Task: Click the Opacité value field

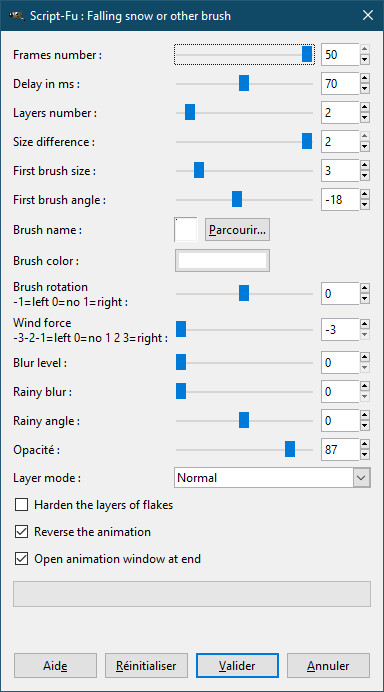Action: [x=340, y=449]
